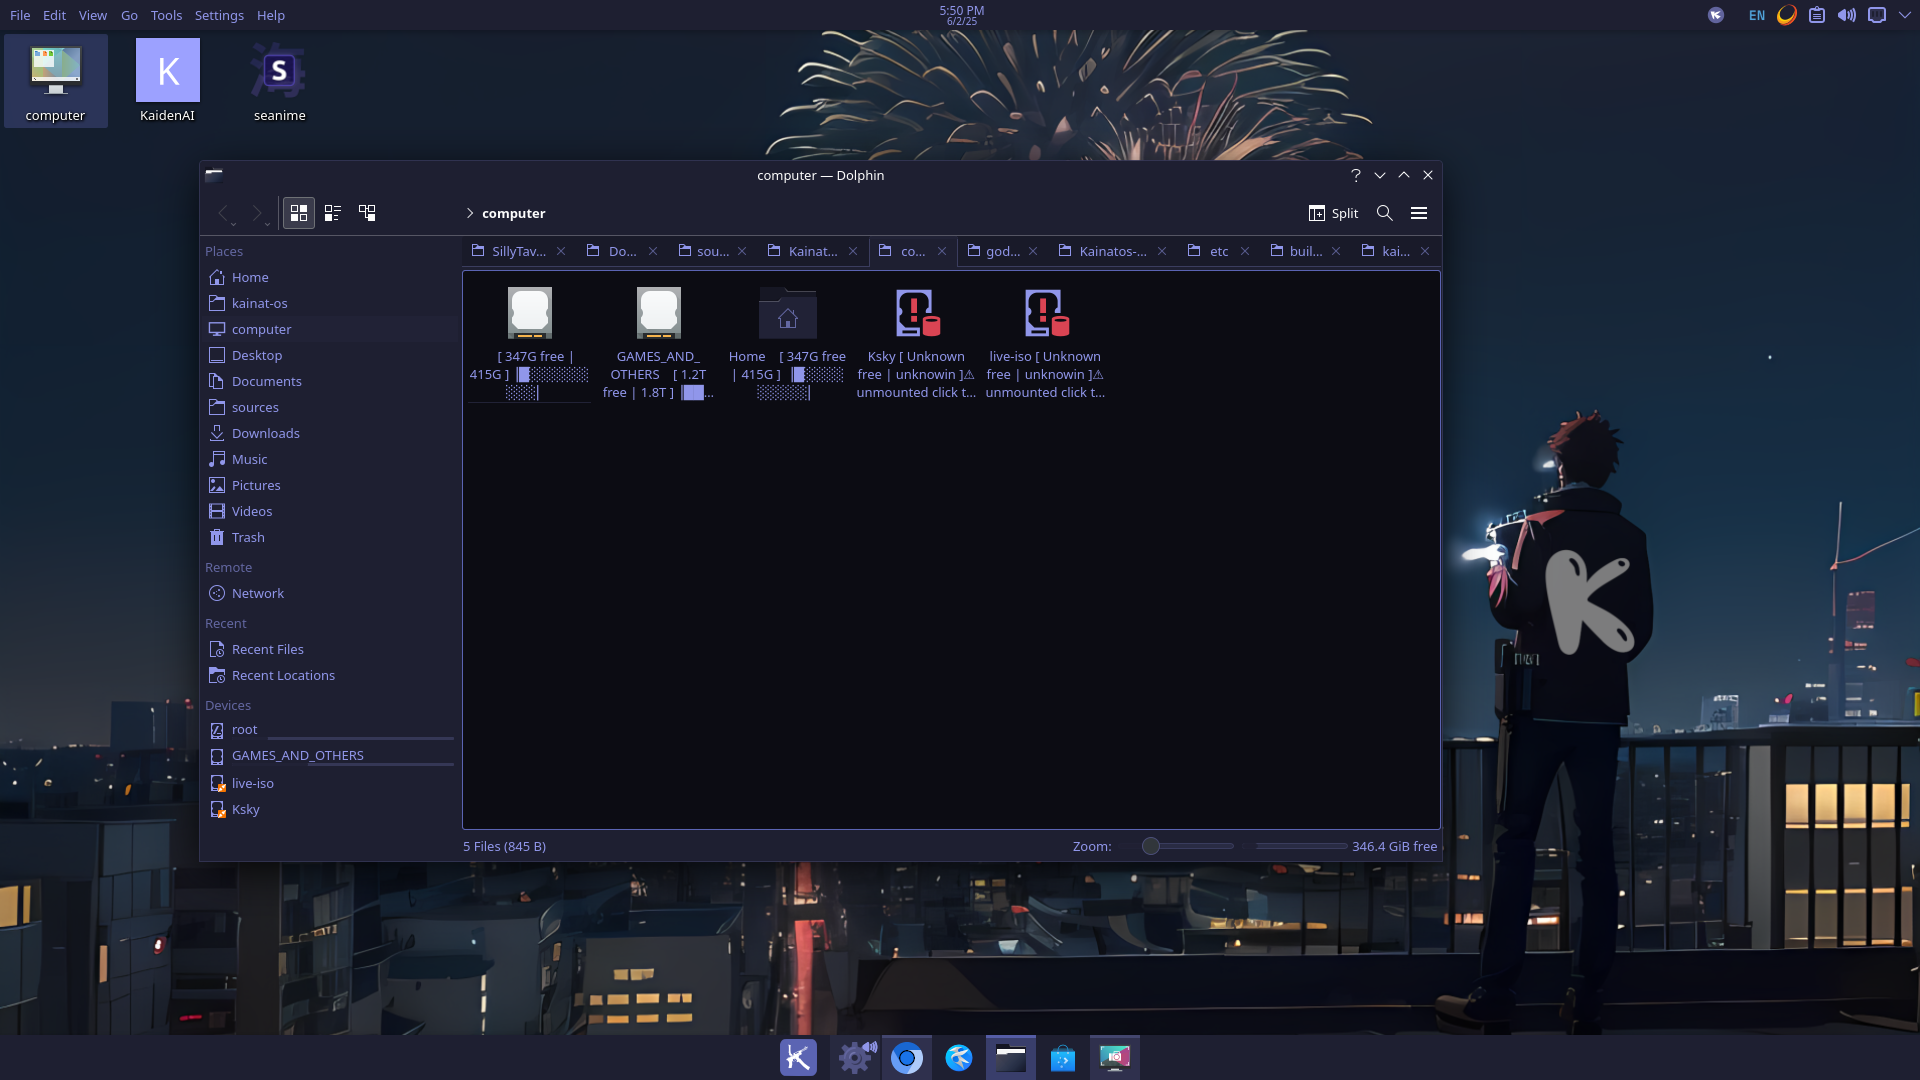Screen dimensions: 1920x1080
Task: Expand the hidden system tray arrow
Action: pos(1905,15)
